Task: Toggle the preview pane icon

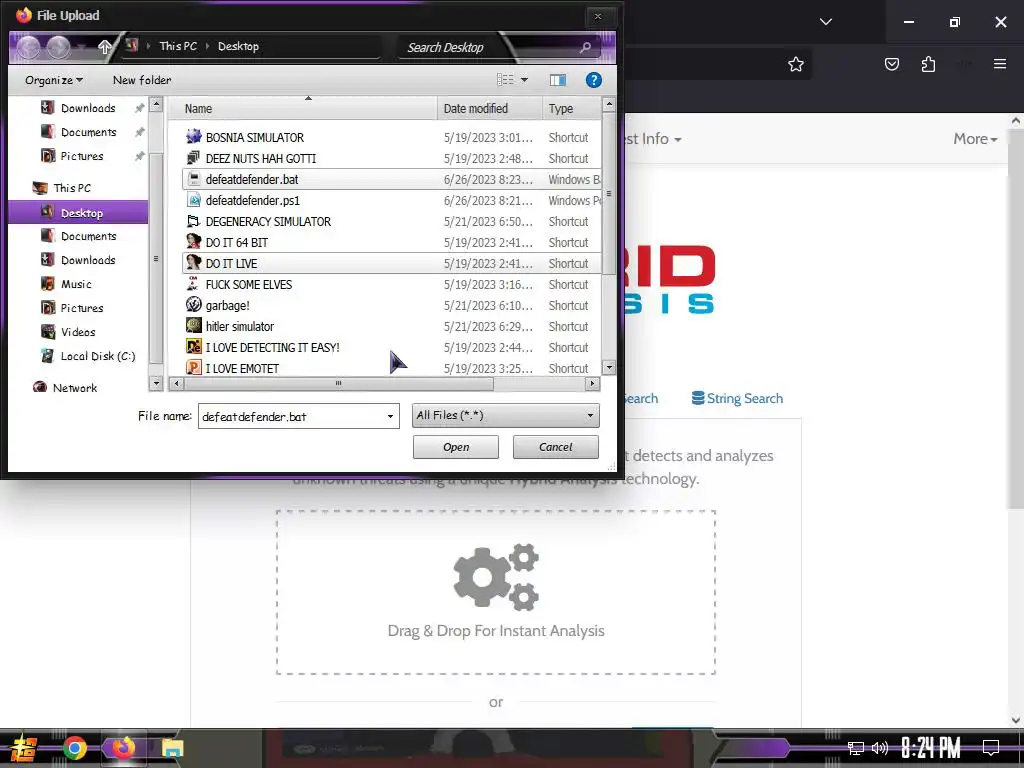Action: tap(558, 80)
